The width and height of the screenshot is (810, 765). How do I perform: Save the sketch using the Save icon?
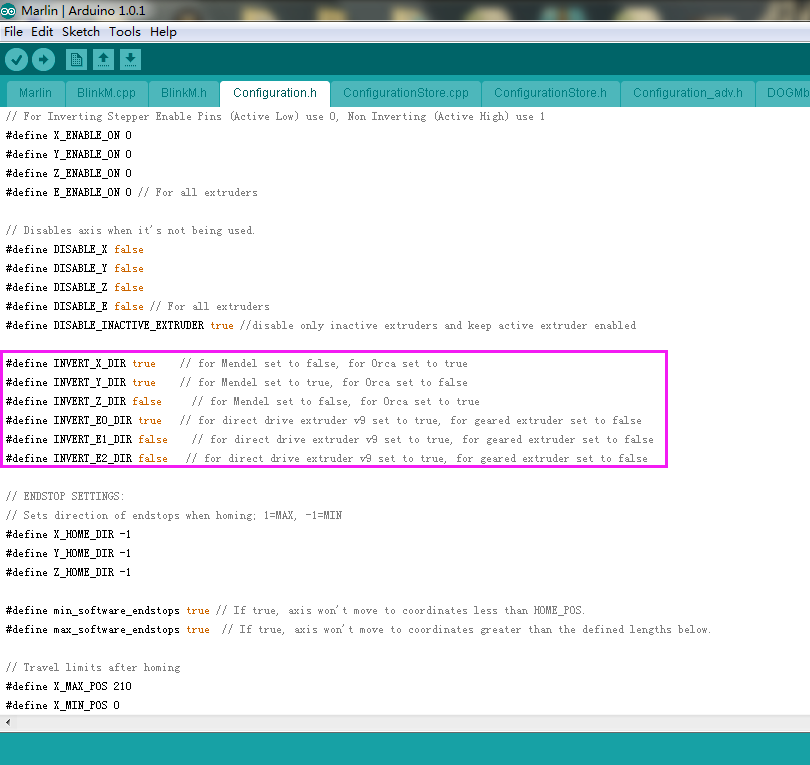click(130, 60)
